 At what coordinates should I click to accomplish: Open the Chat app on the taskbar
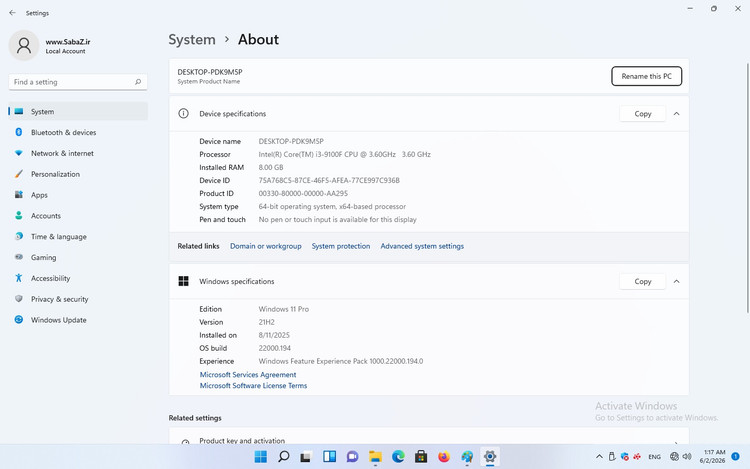tap(353, 457)
